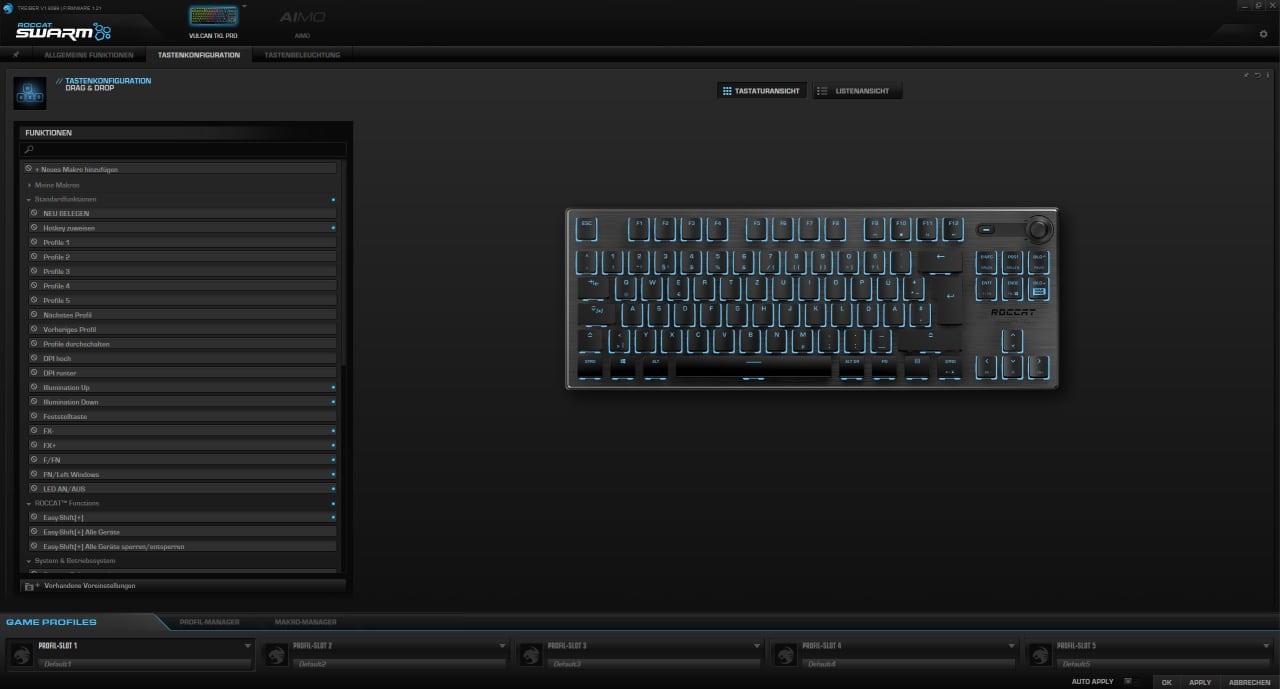The height and width of the screenshot is (689, 1280).
Task: Open the Tastenbeleuchtung tab
Action: tap(302, 55)
